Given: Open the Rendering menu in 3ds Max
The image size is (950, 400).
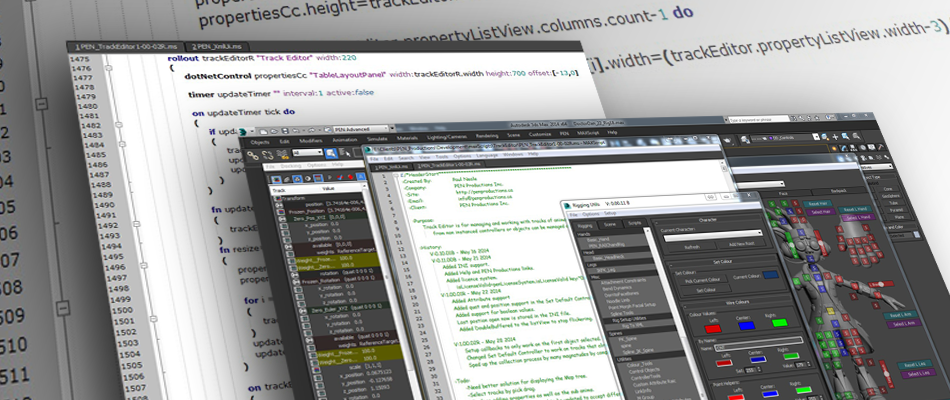Looking at the screenshot, I should [x=487, y=136].
